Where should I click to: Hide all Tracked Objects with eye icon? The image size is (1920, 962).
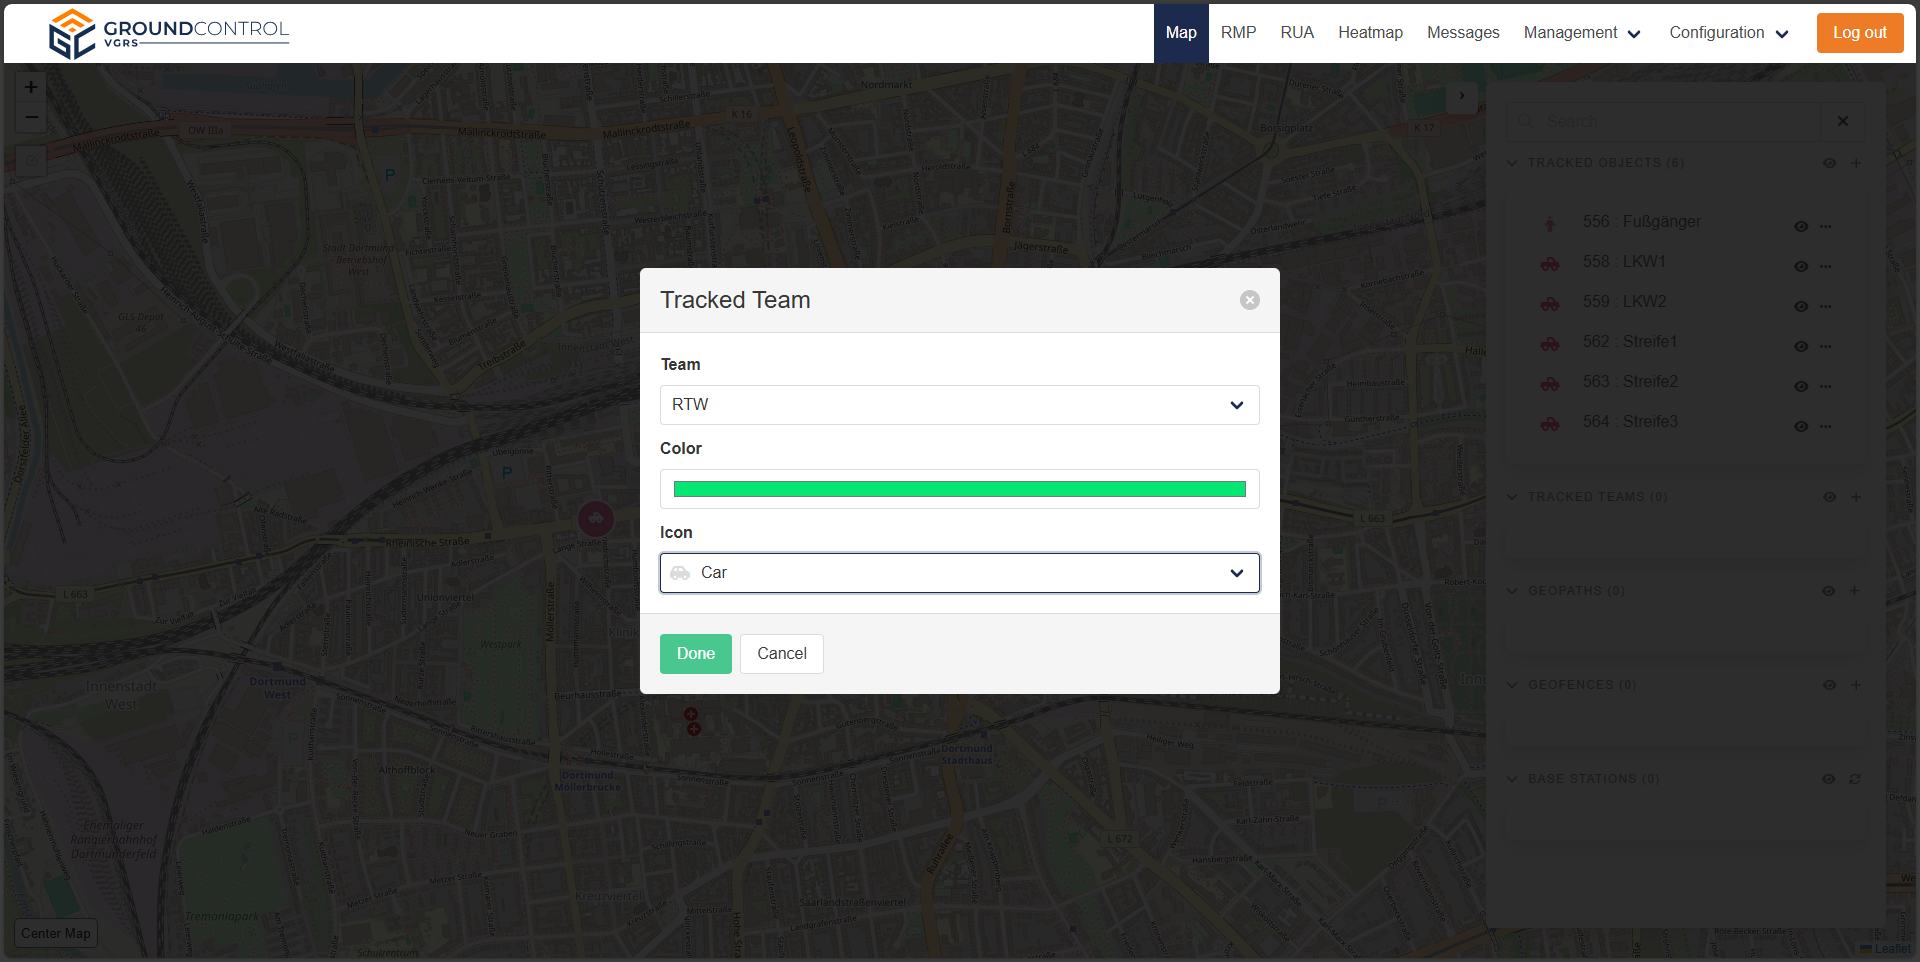tap(1829, 163)
